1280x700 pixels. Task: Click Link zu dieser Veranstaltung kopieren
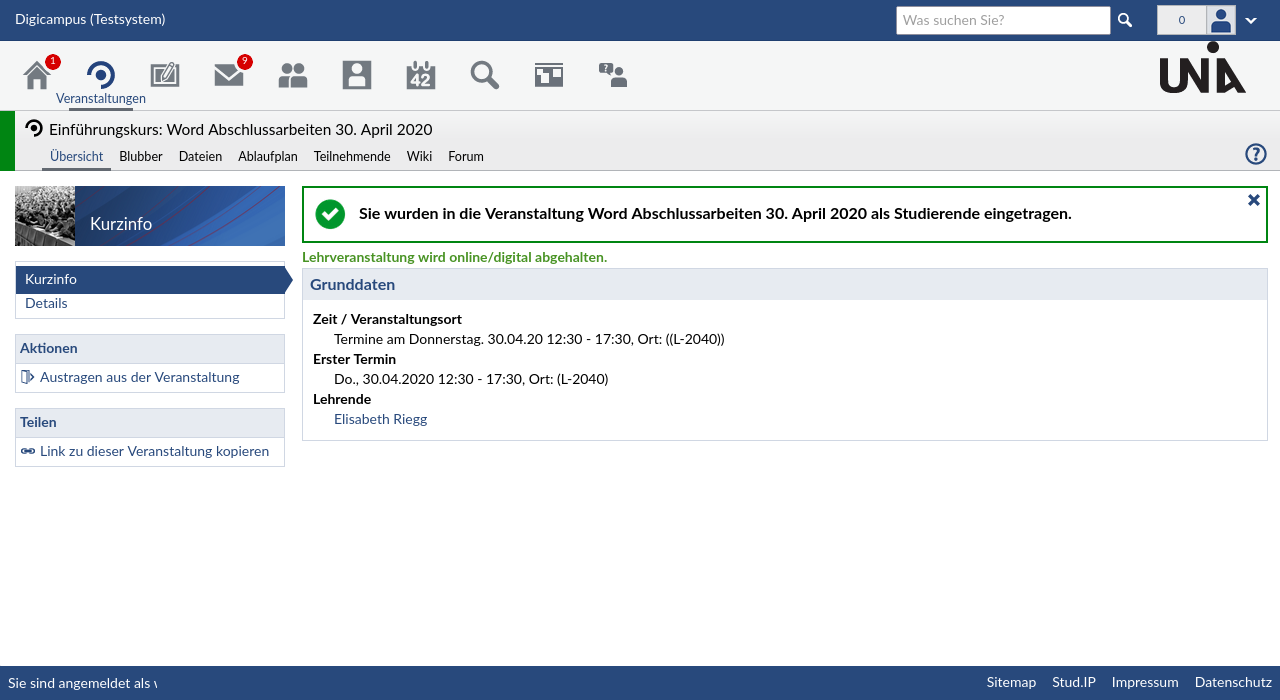click(x=154, y=451)
